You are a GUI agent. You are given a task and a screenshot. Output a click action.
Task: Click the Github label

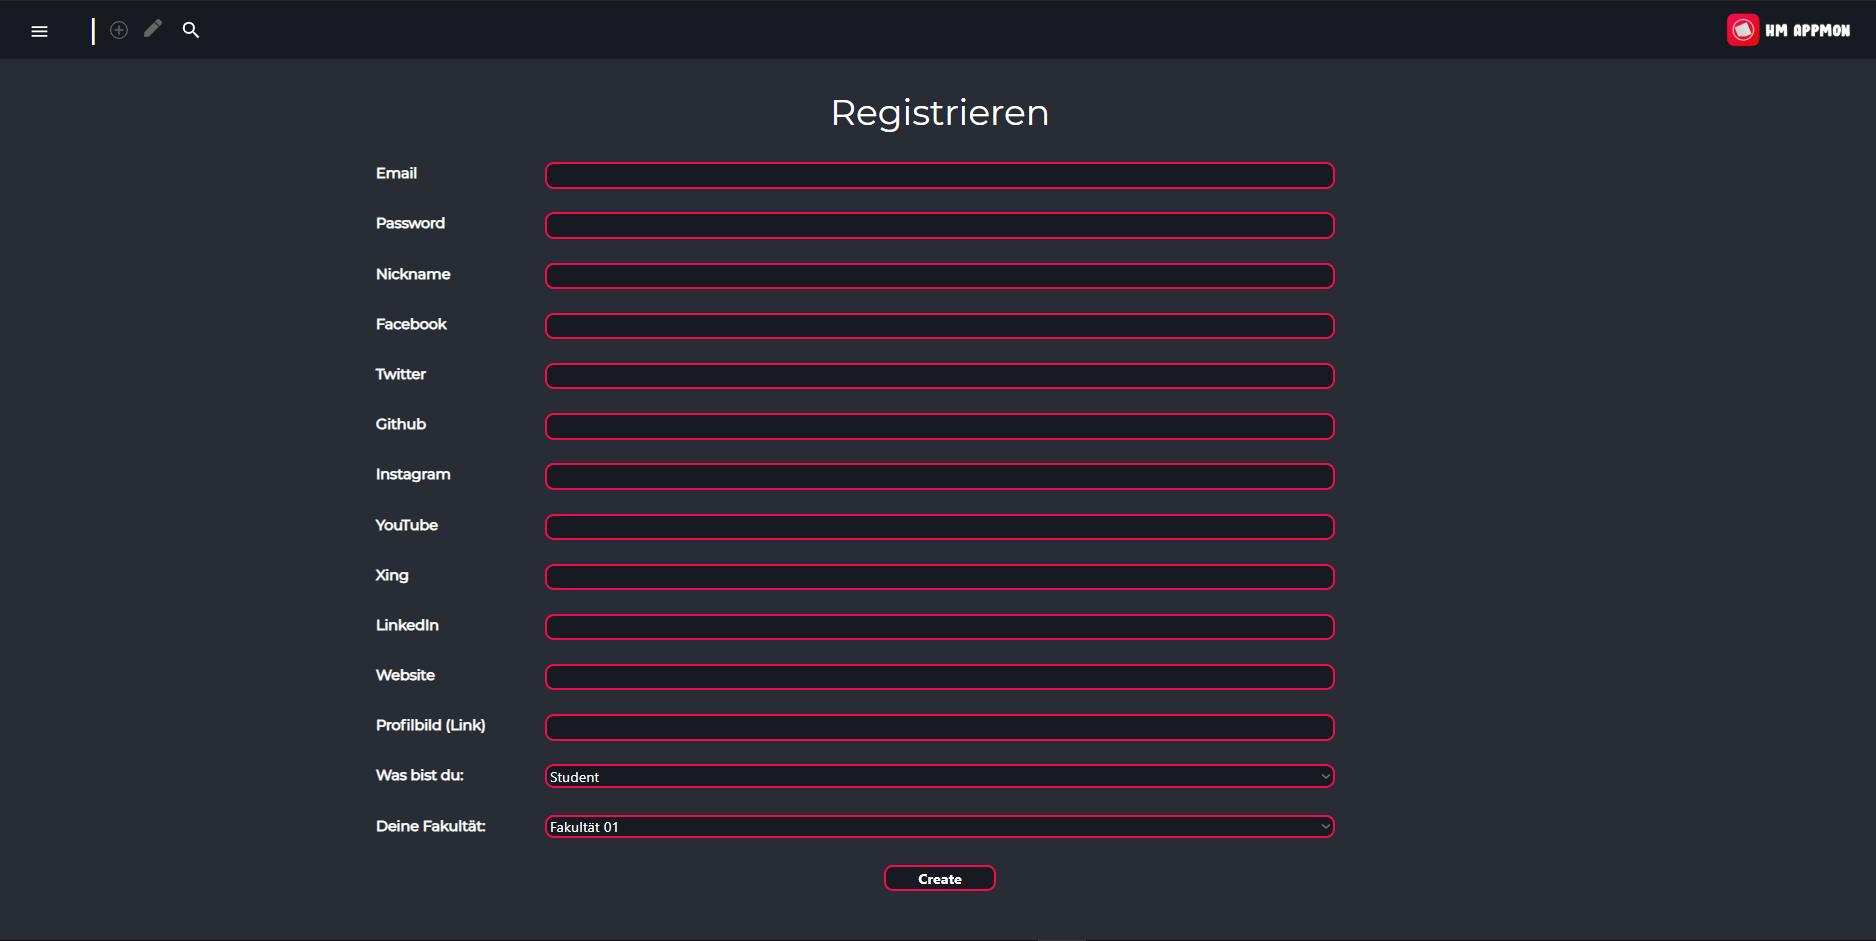tap(401, 424)
